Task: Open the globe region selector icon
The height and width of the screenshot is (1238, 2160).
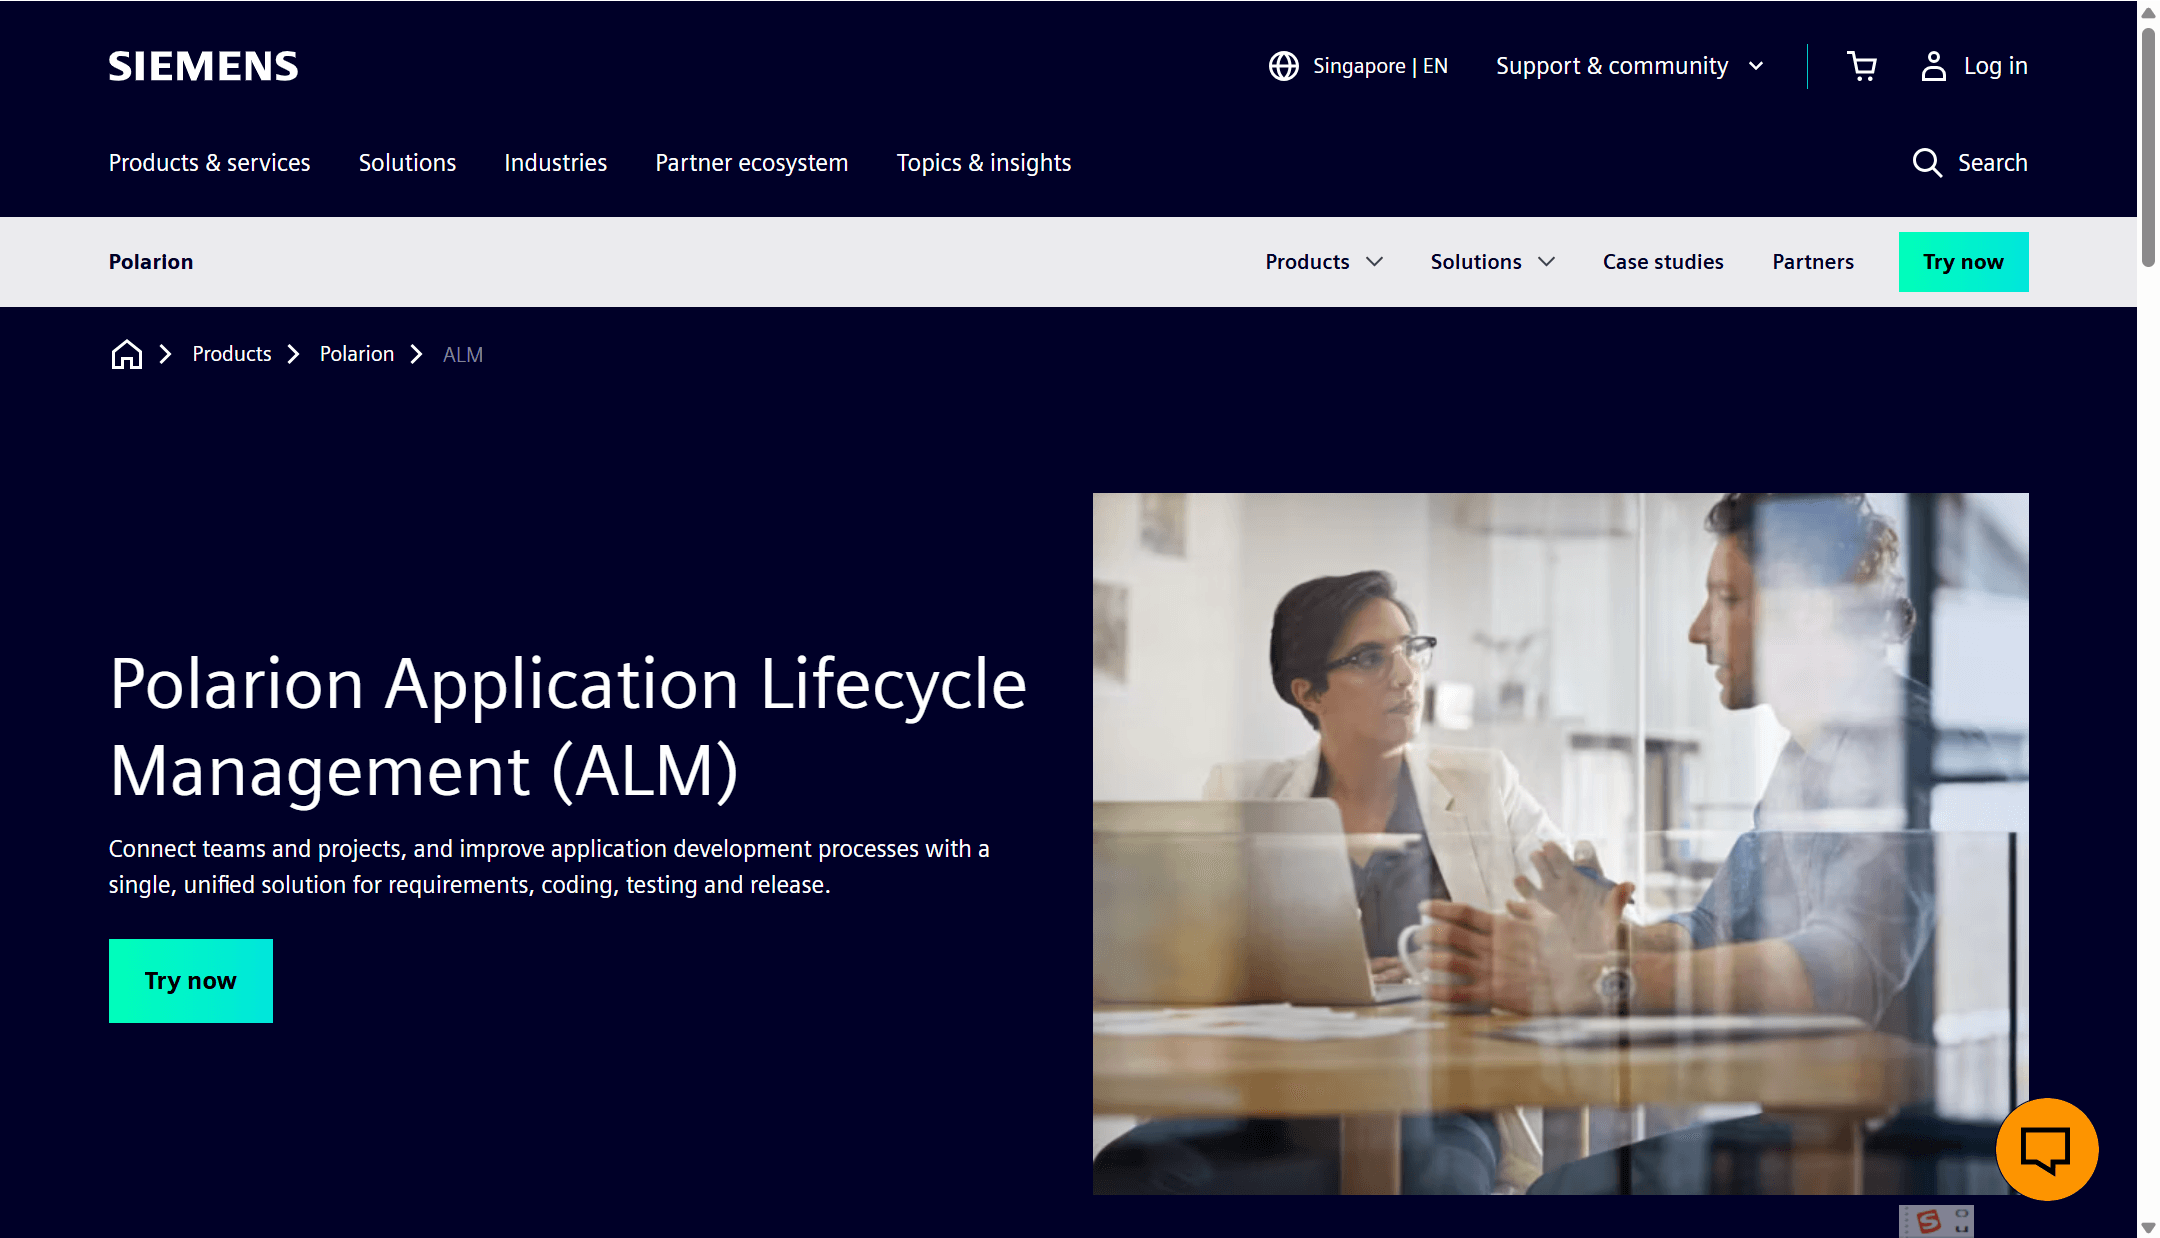Action: pos(1283,66)
